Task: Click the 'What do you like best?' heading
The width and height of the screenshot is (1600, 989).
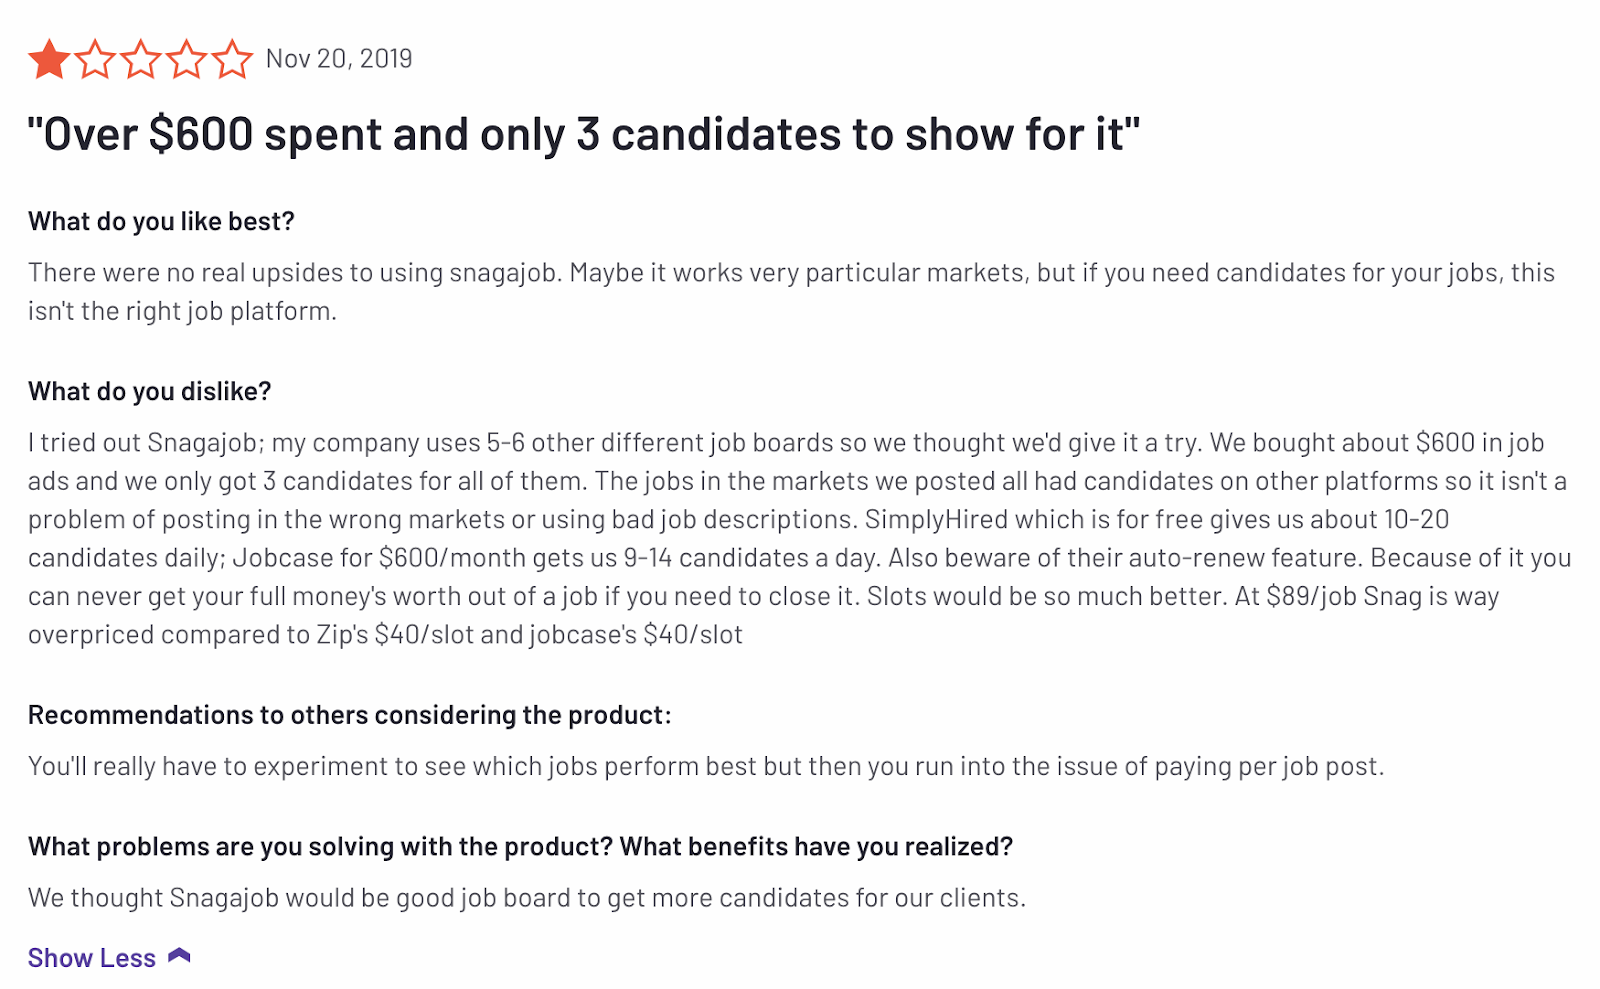Action: click(x=161, y=221)
